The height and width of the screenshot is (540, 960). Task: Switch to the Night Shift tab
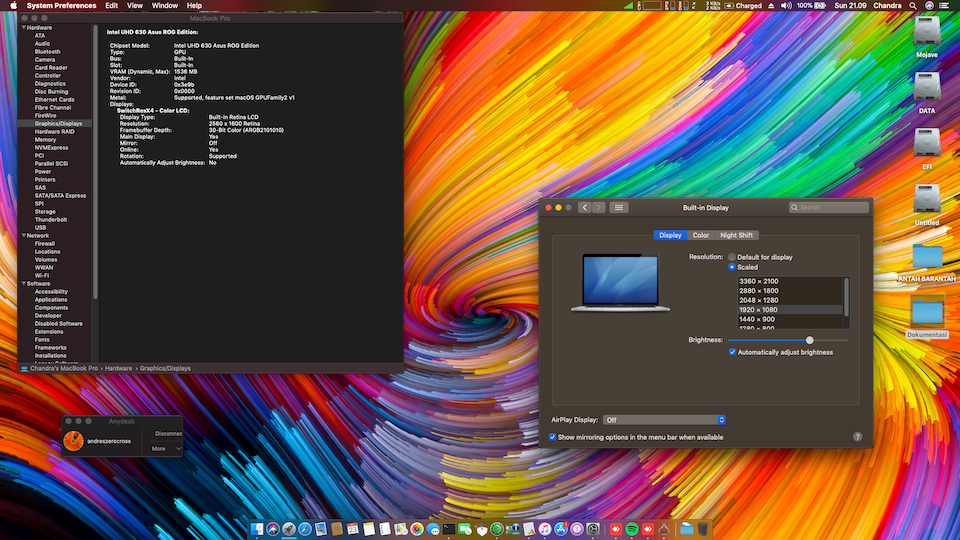[x=736, y=235]
